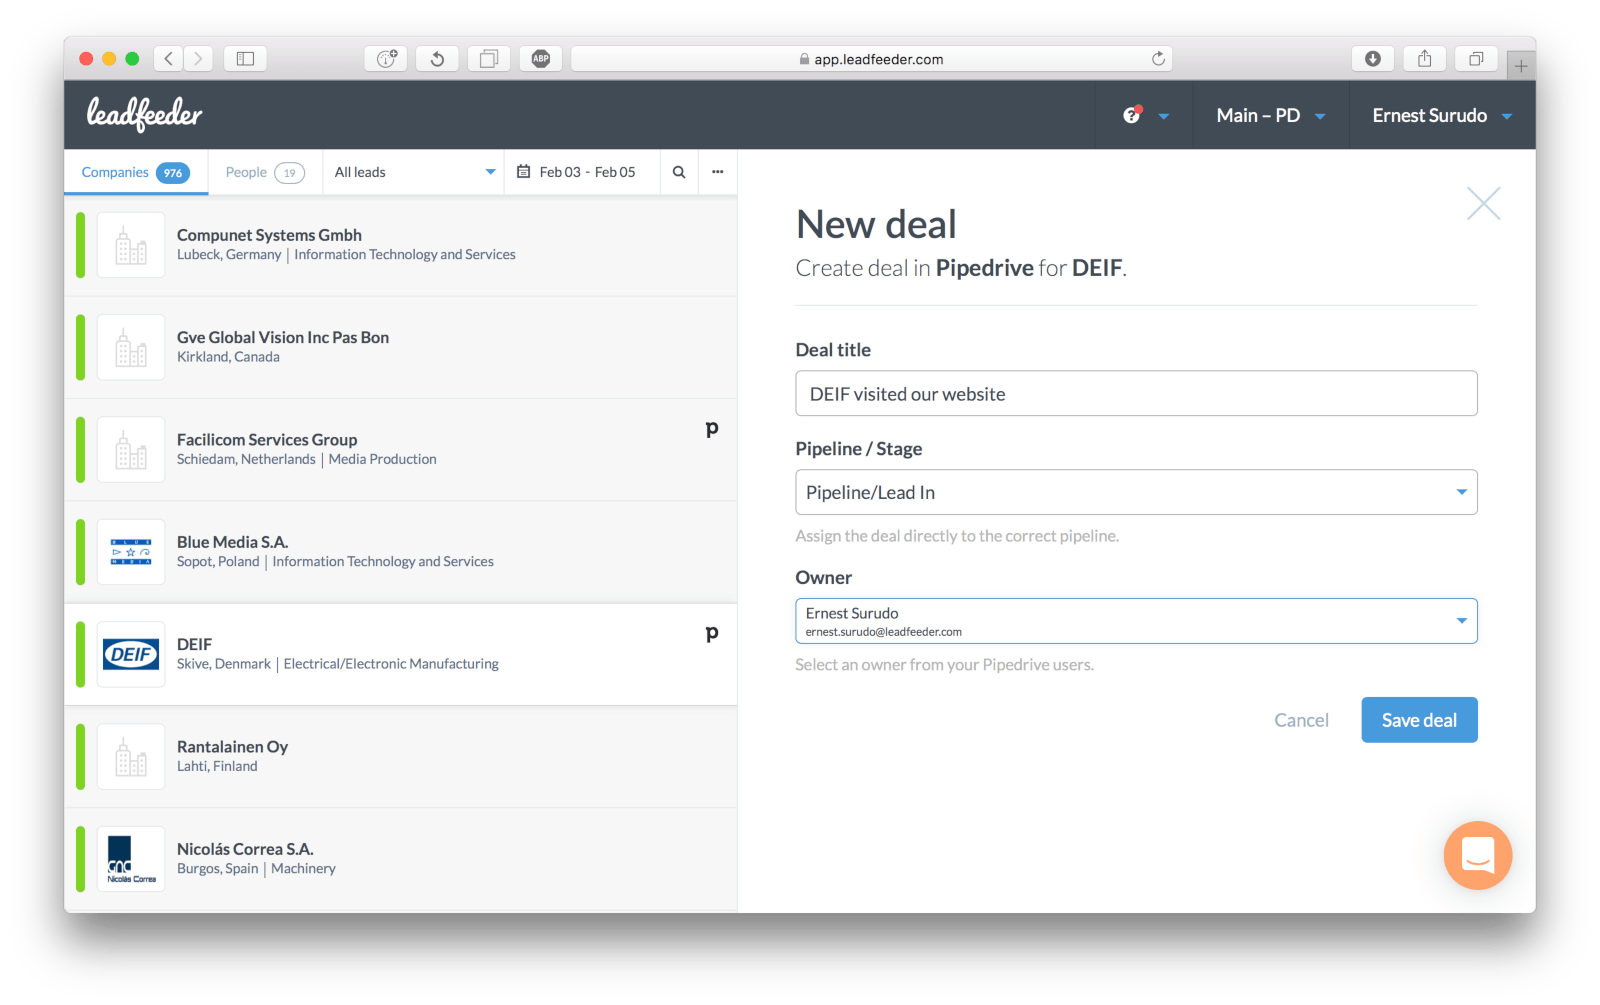This screenshot has height=1005, width=1600.
Task: Click the 976 companies count badge
Action: (x=173, y=173)
